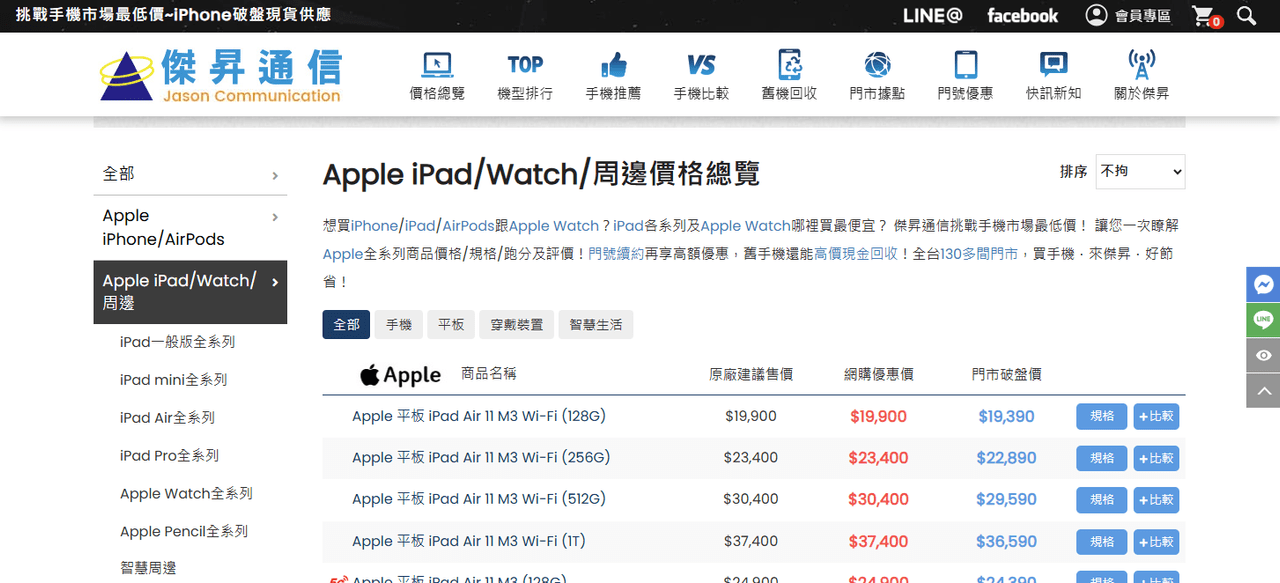
Task: Select the 全部 filter tab
Action: click(346, 325)
